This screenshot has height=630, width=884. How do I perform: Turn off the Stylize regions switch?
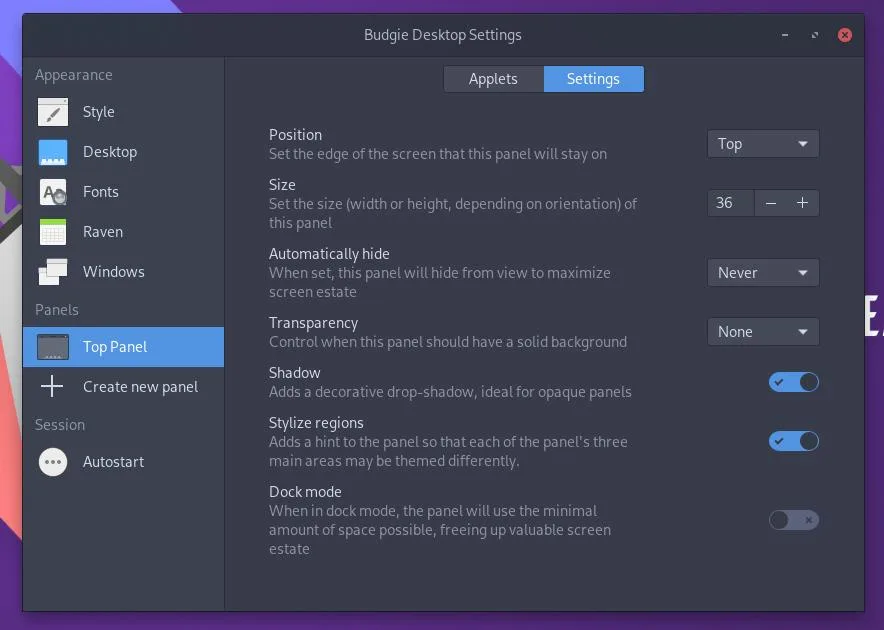793,441
